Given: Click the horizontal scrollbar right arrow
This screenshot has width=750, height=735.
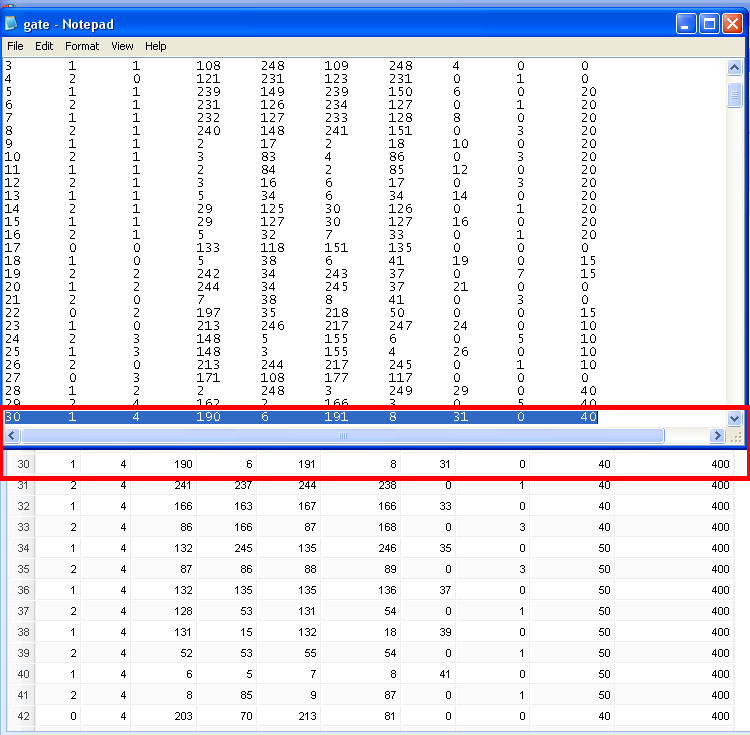Looking at the screenshot, I should click(x=717, y=436).
